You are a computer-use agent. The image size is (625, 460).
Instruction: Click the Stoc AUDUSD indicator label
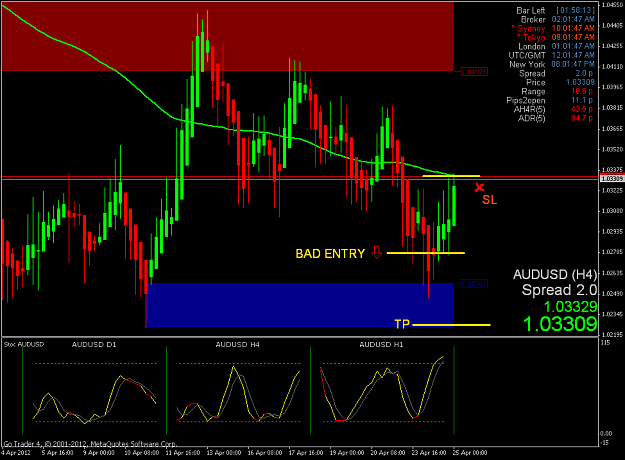(24, 344)
